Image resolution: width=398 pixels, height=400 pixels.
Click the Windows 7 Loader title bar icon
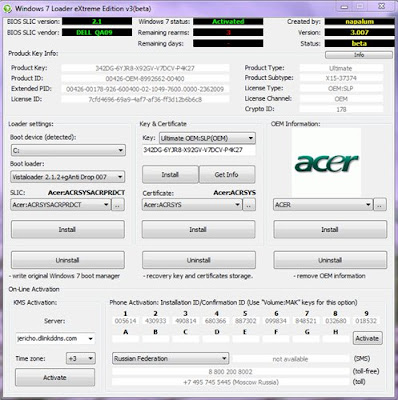(7, 8)
